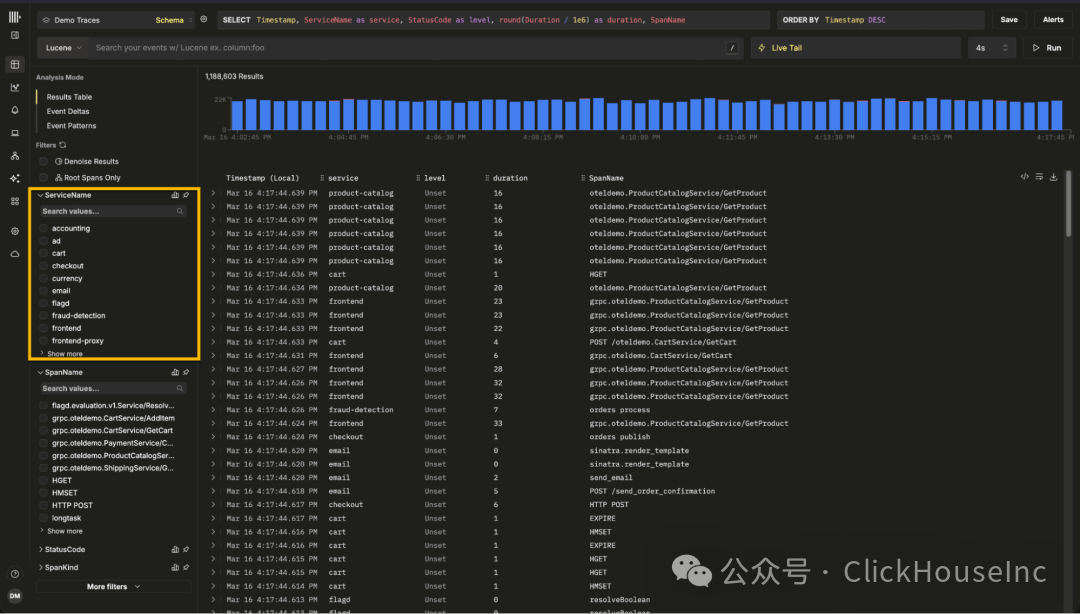Screen dimensions: 1080x614
Task: Open the chart explorer sidebar icon
Action: click(14, 88)
